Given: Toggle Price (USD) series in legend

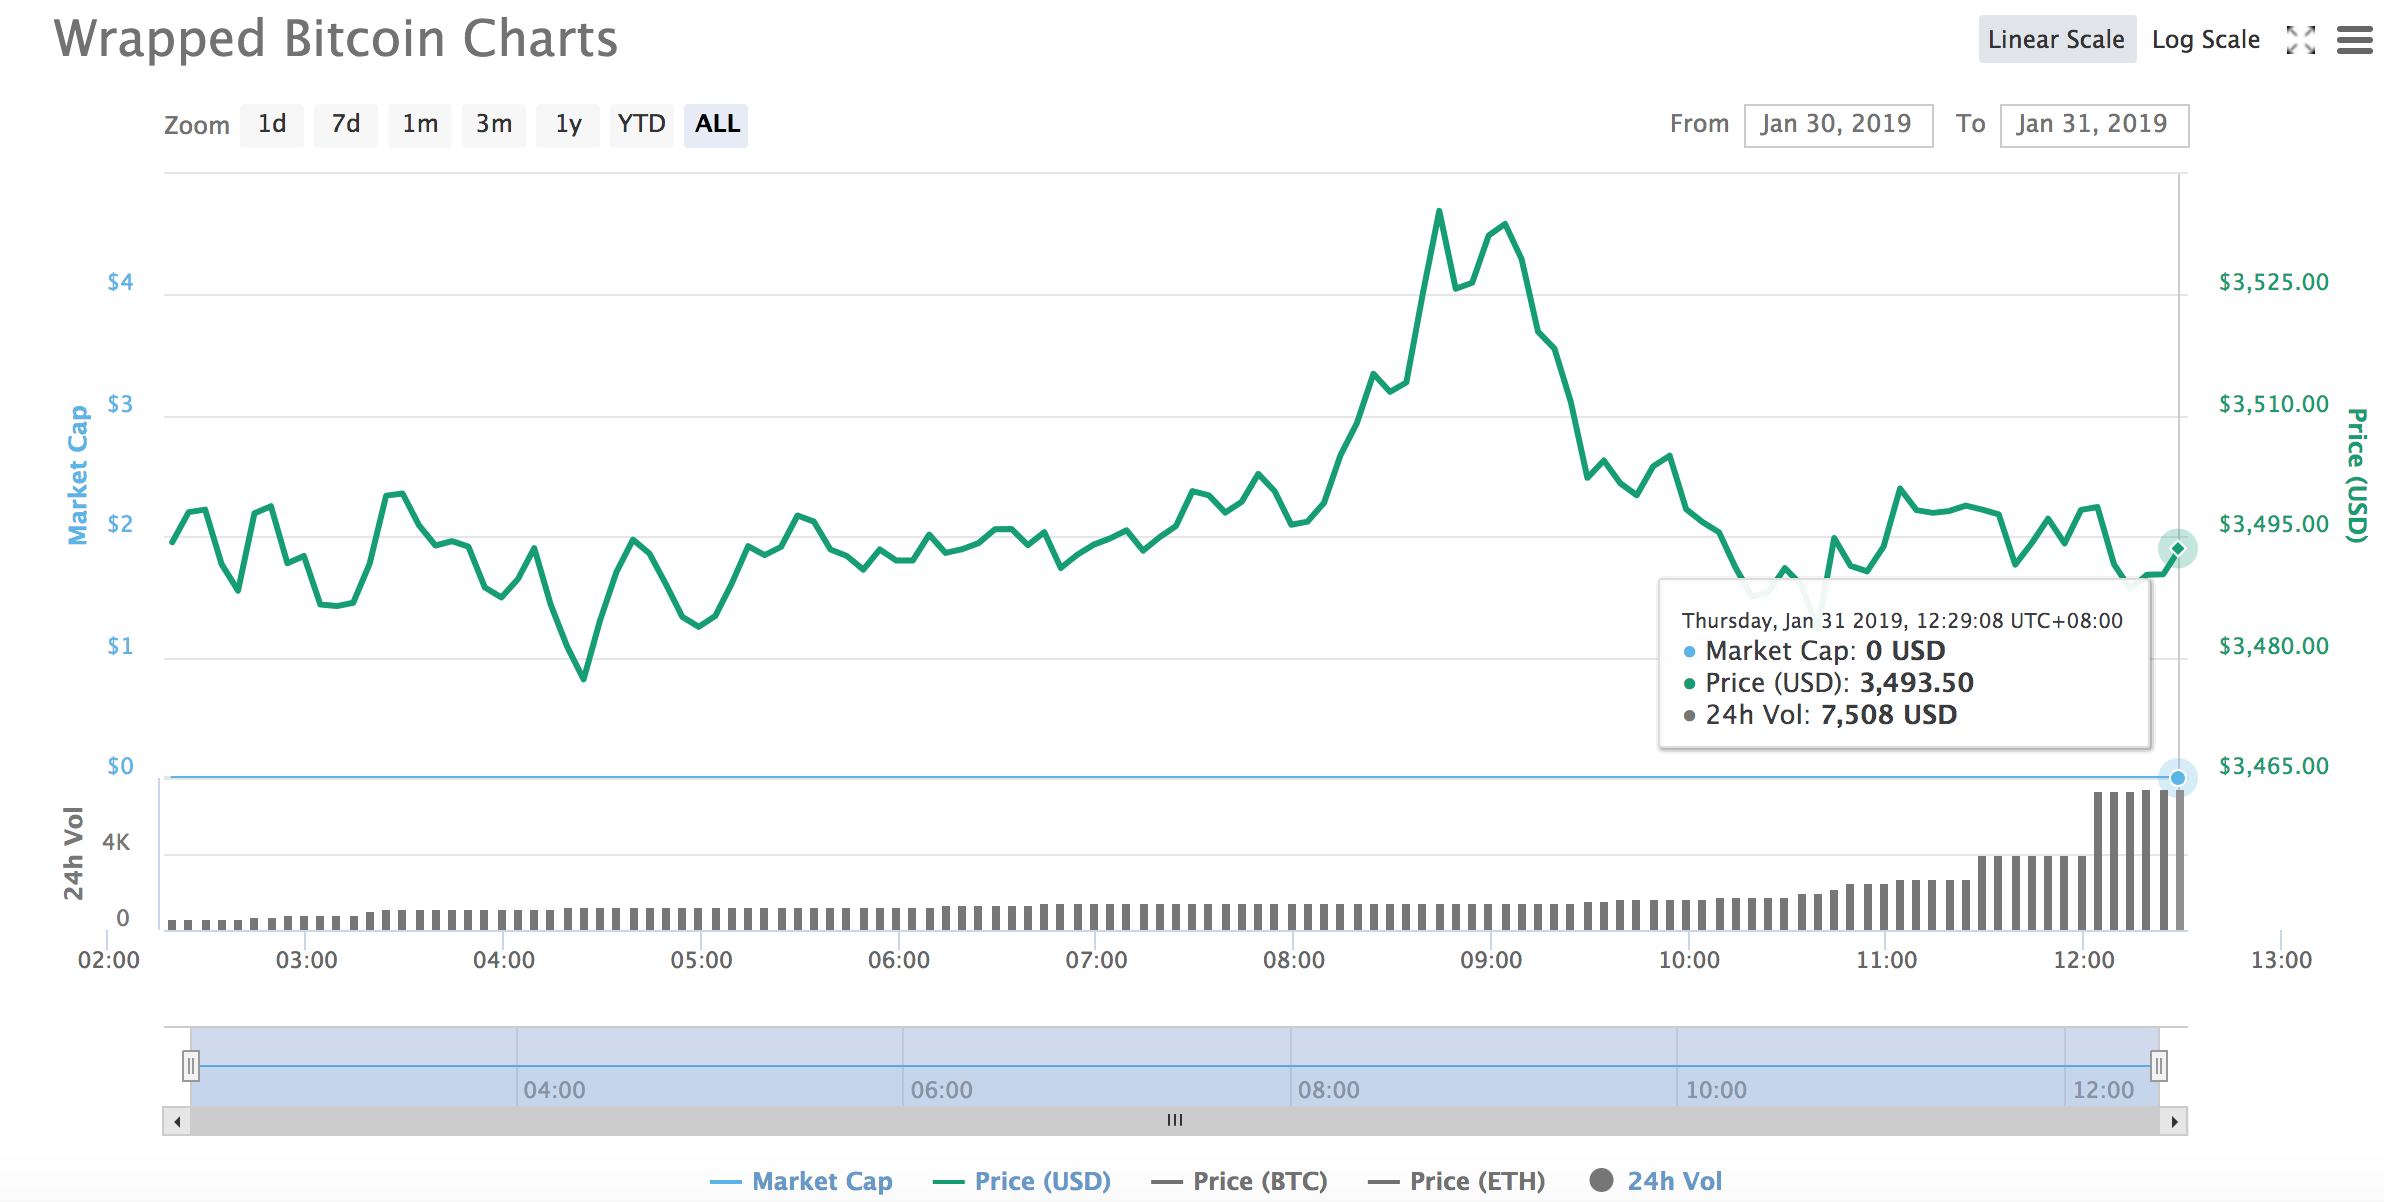Looking at the screenshot, I should pos(1021,1181).
